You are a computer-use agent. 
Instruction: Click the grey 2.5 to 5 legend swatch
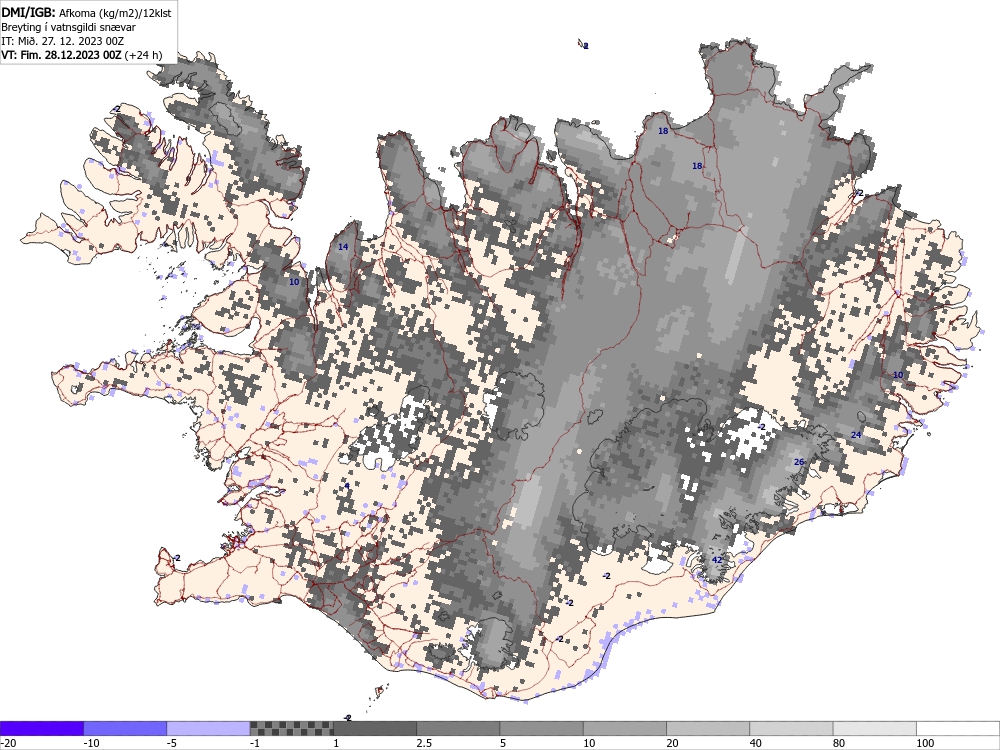[x=459, y=728]
